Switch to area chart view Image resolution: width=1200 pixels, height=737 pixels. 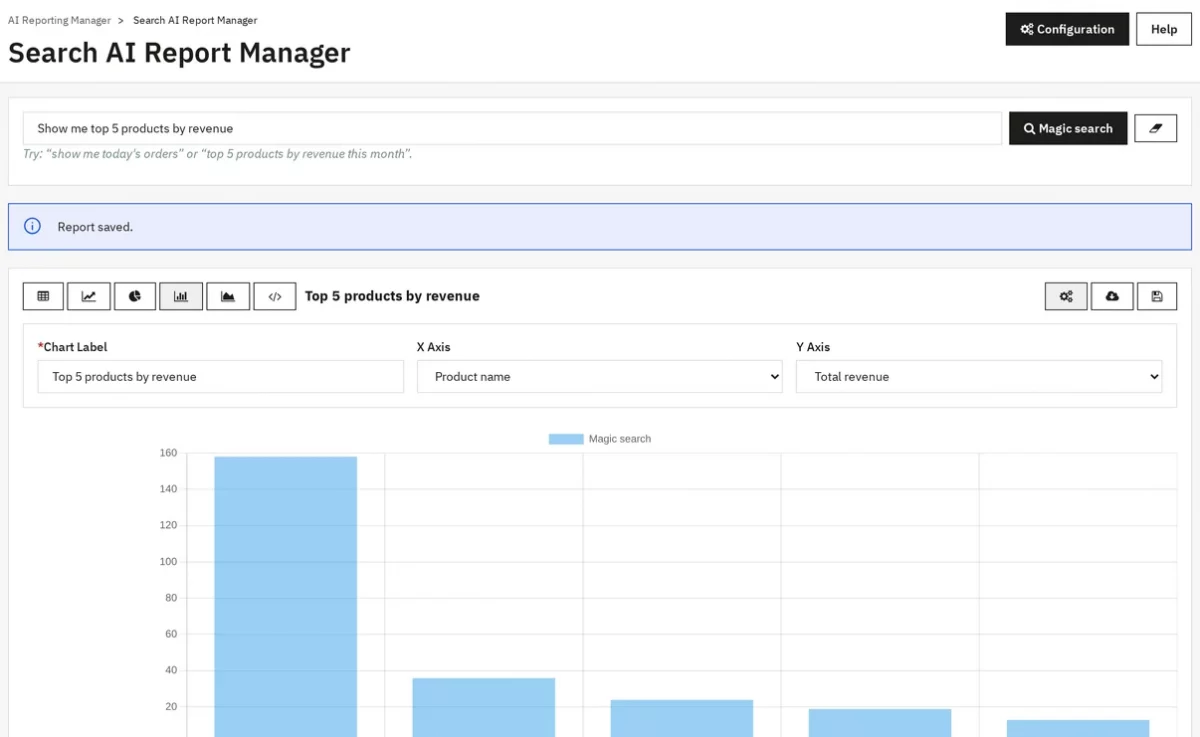pos(228,296)
